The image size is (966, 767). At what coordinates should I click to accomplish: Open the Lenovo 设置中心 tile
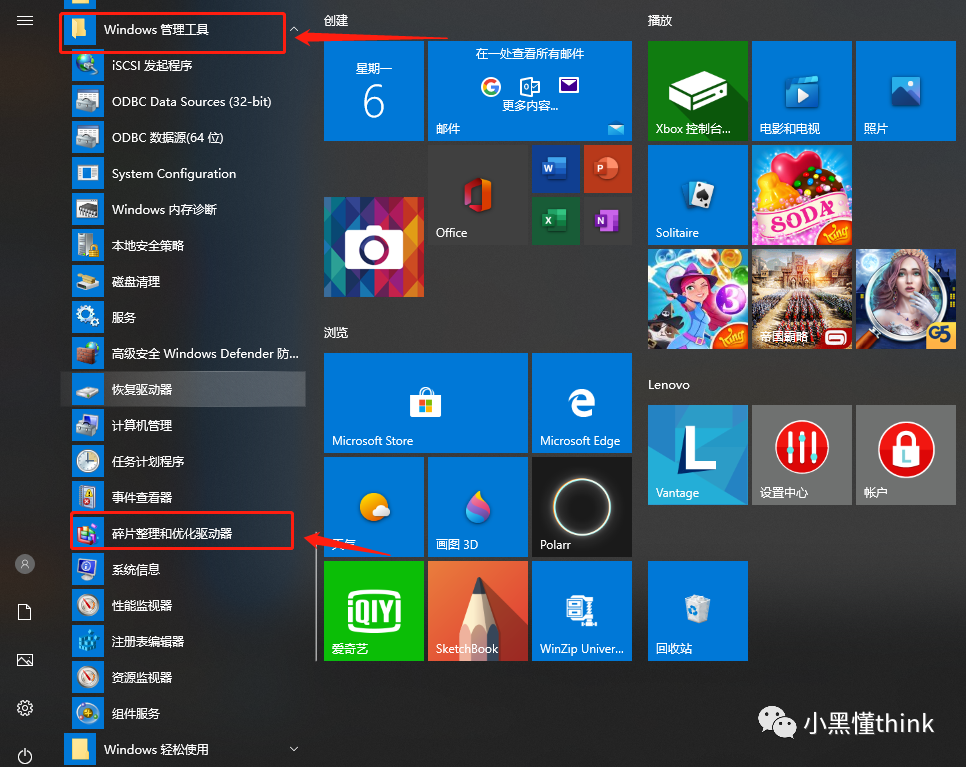[802, 455]
